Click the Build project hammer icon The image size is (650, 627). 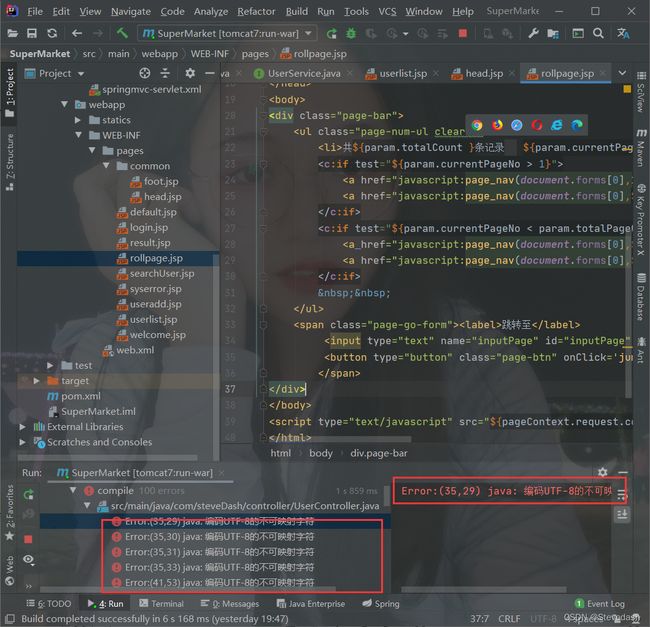point(122,33)
